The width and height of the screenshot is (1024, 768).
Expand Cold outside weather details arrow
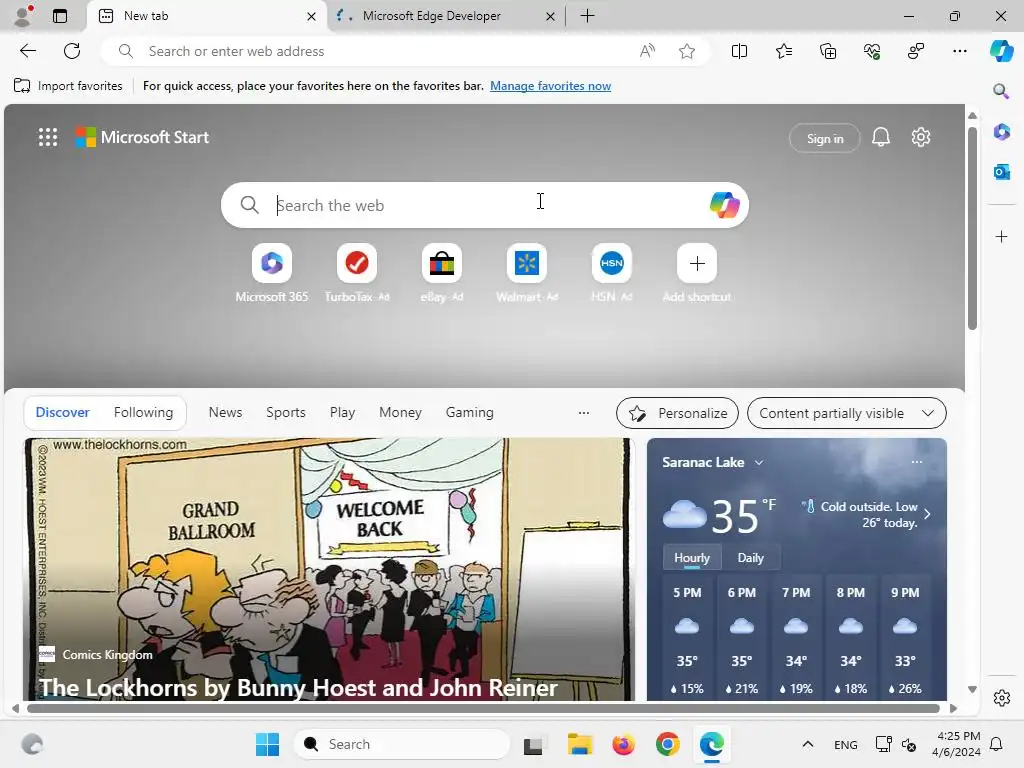927,514
